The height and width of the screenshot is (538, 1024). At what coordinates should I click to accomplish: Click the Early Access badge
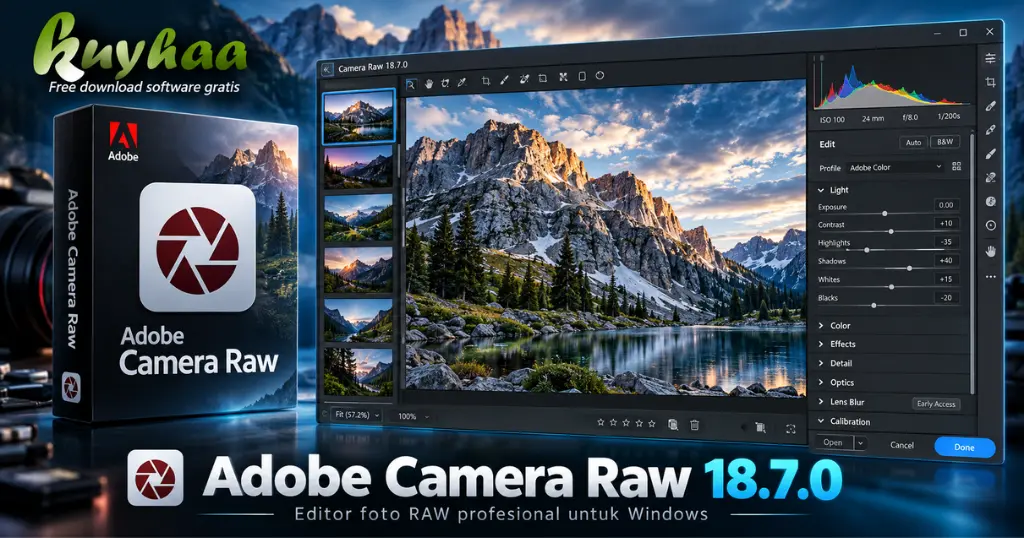pyautogui.click(x=936, y=404)
